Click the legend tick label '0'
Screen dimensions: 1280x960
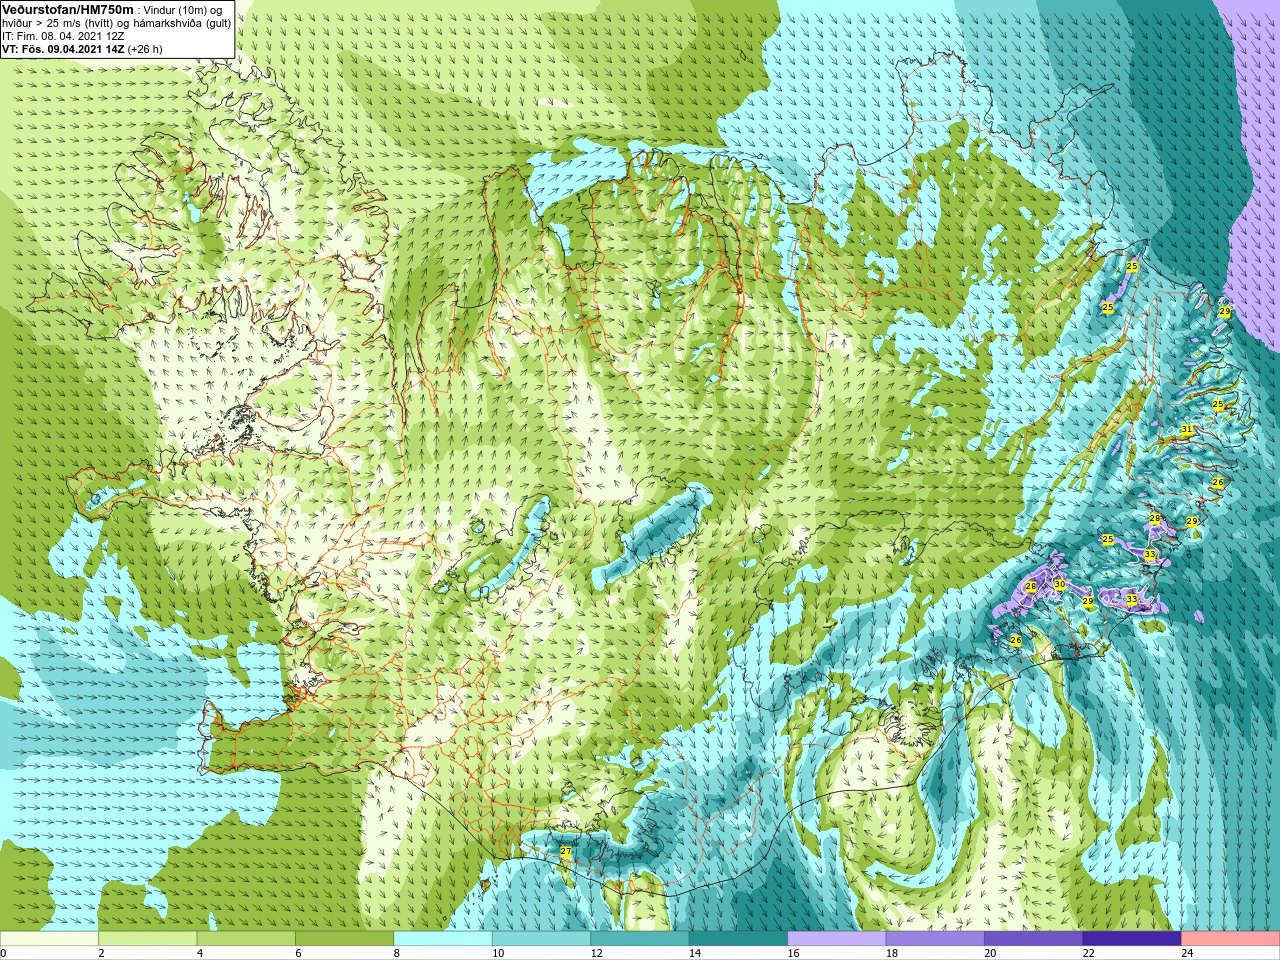pos(4,953)
